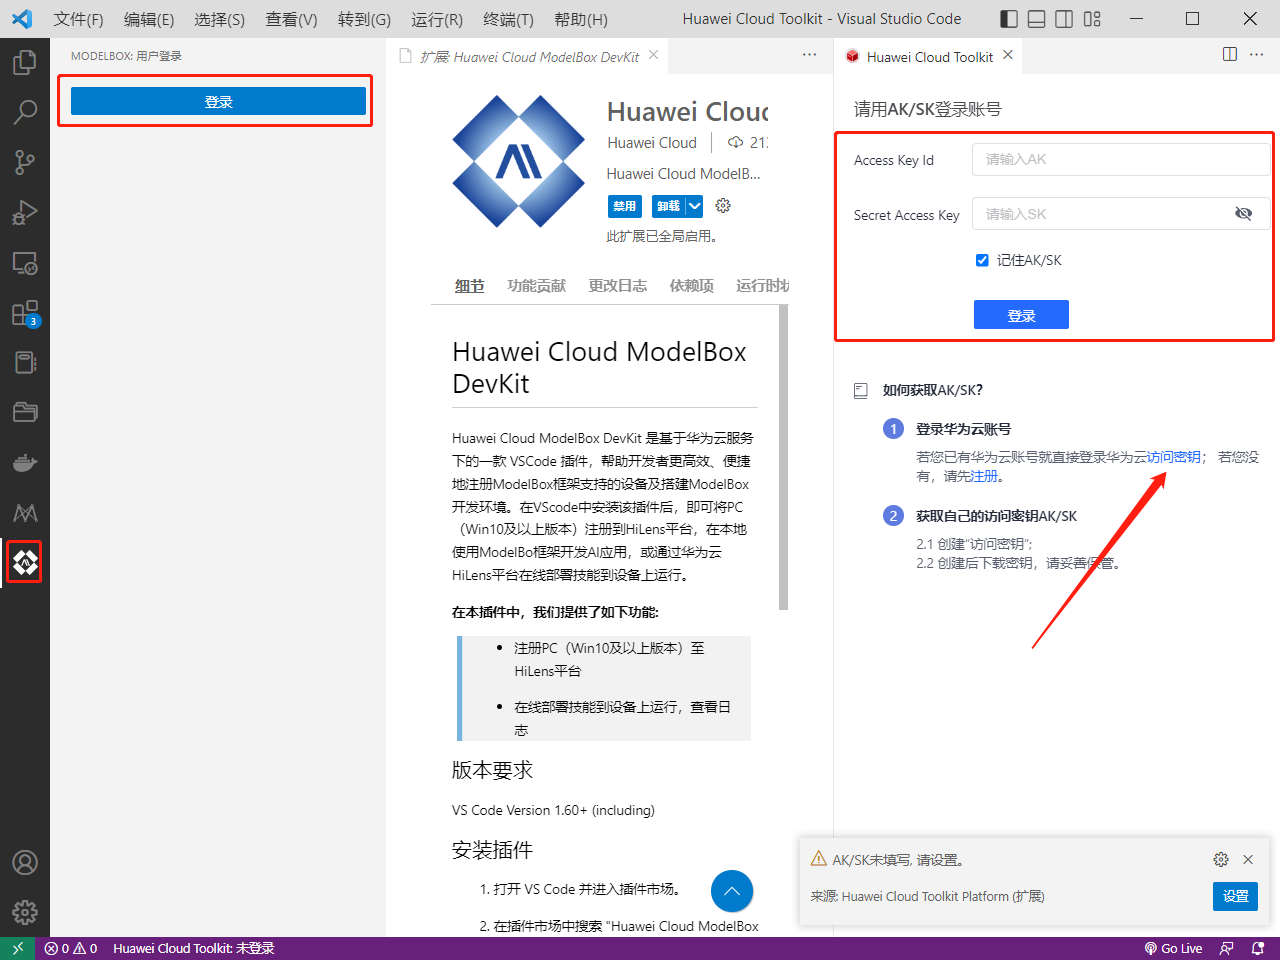This screenshot has width=1280, height=960.
Task: Open notifications bell in status bar
Action: point(1258,948)
